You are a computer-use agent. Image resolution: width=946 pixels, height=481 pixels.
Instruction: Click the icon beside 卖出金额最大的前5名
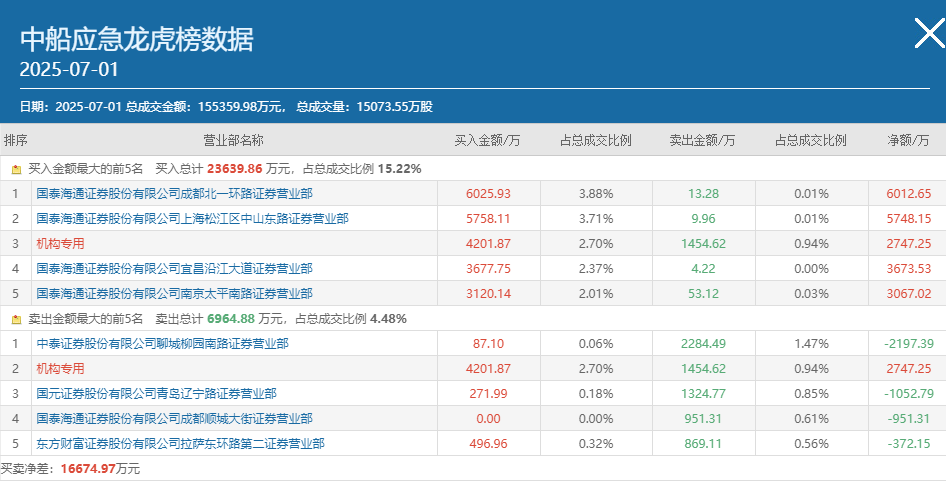click(16, 319)
